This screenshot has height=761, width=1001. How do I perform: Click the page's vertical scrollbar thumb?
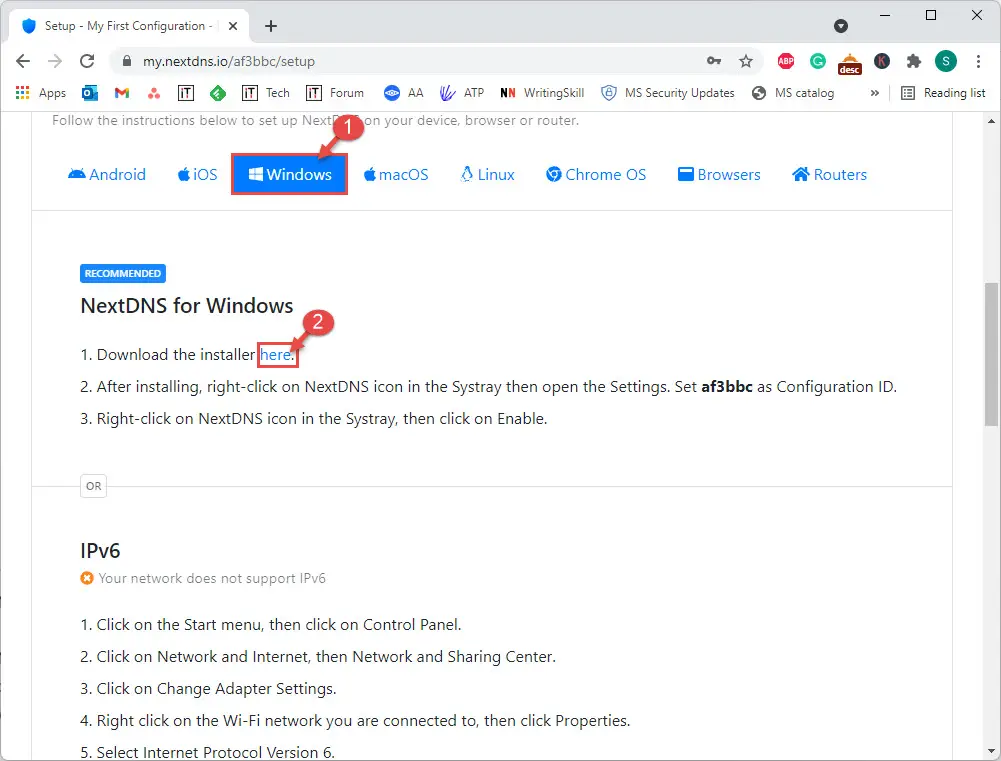(x=991, y=354)
